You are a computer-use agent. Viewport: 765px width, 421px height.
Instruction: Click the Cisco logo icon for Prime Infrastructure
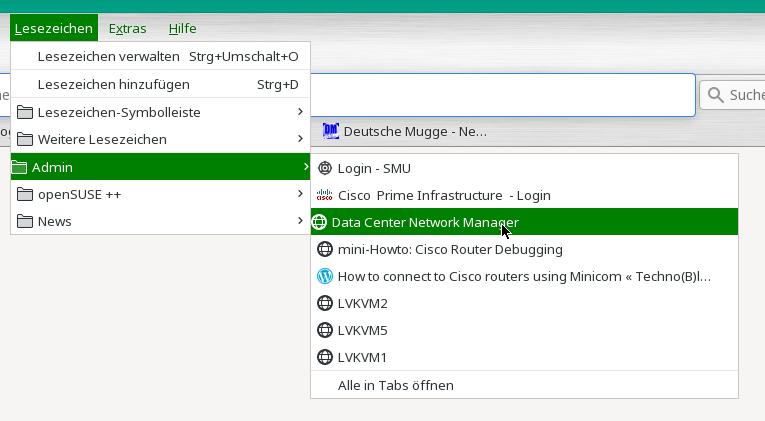click(324, 195)
